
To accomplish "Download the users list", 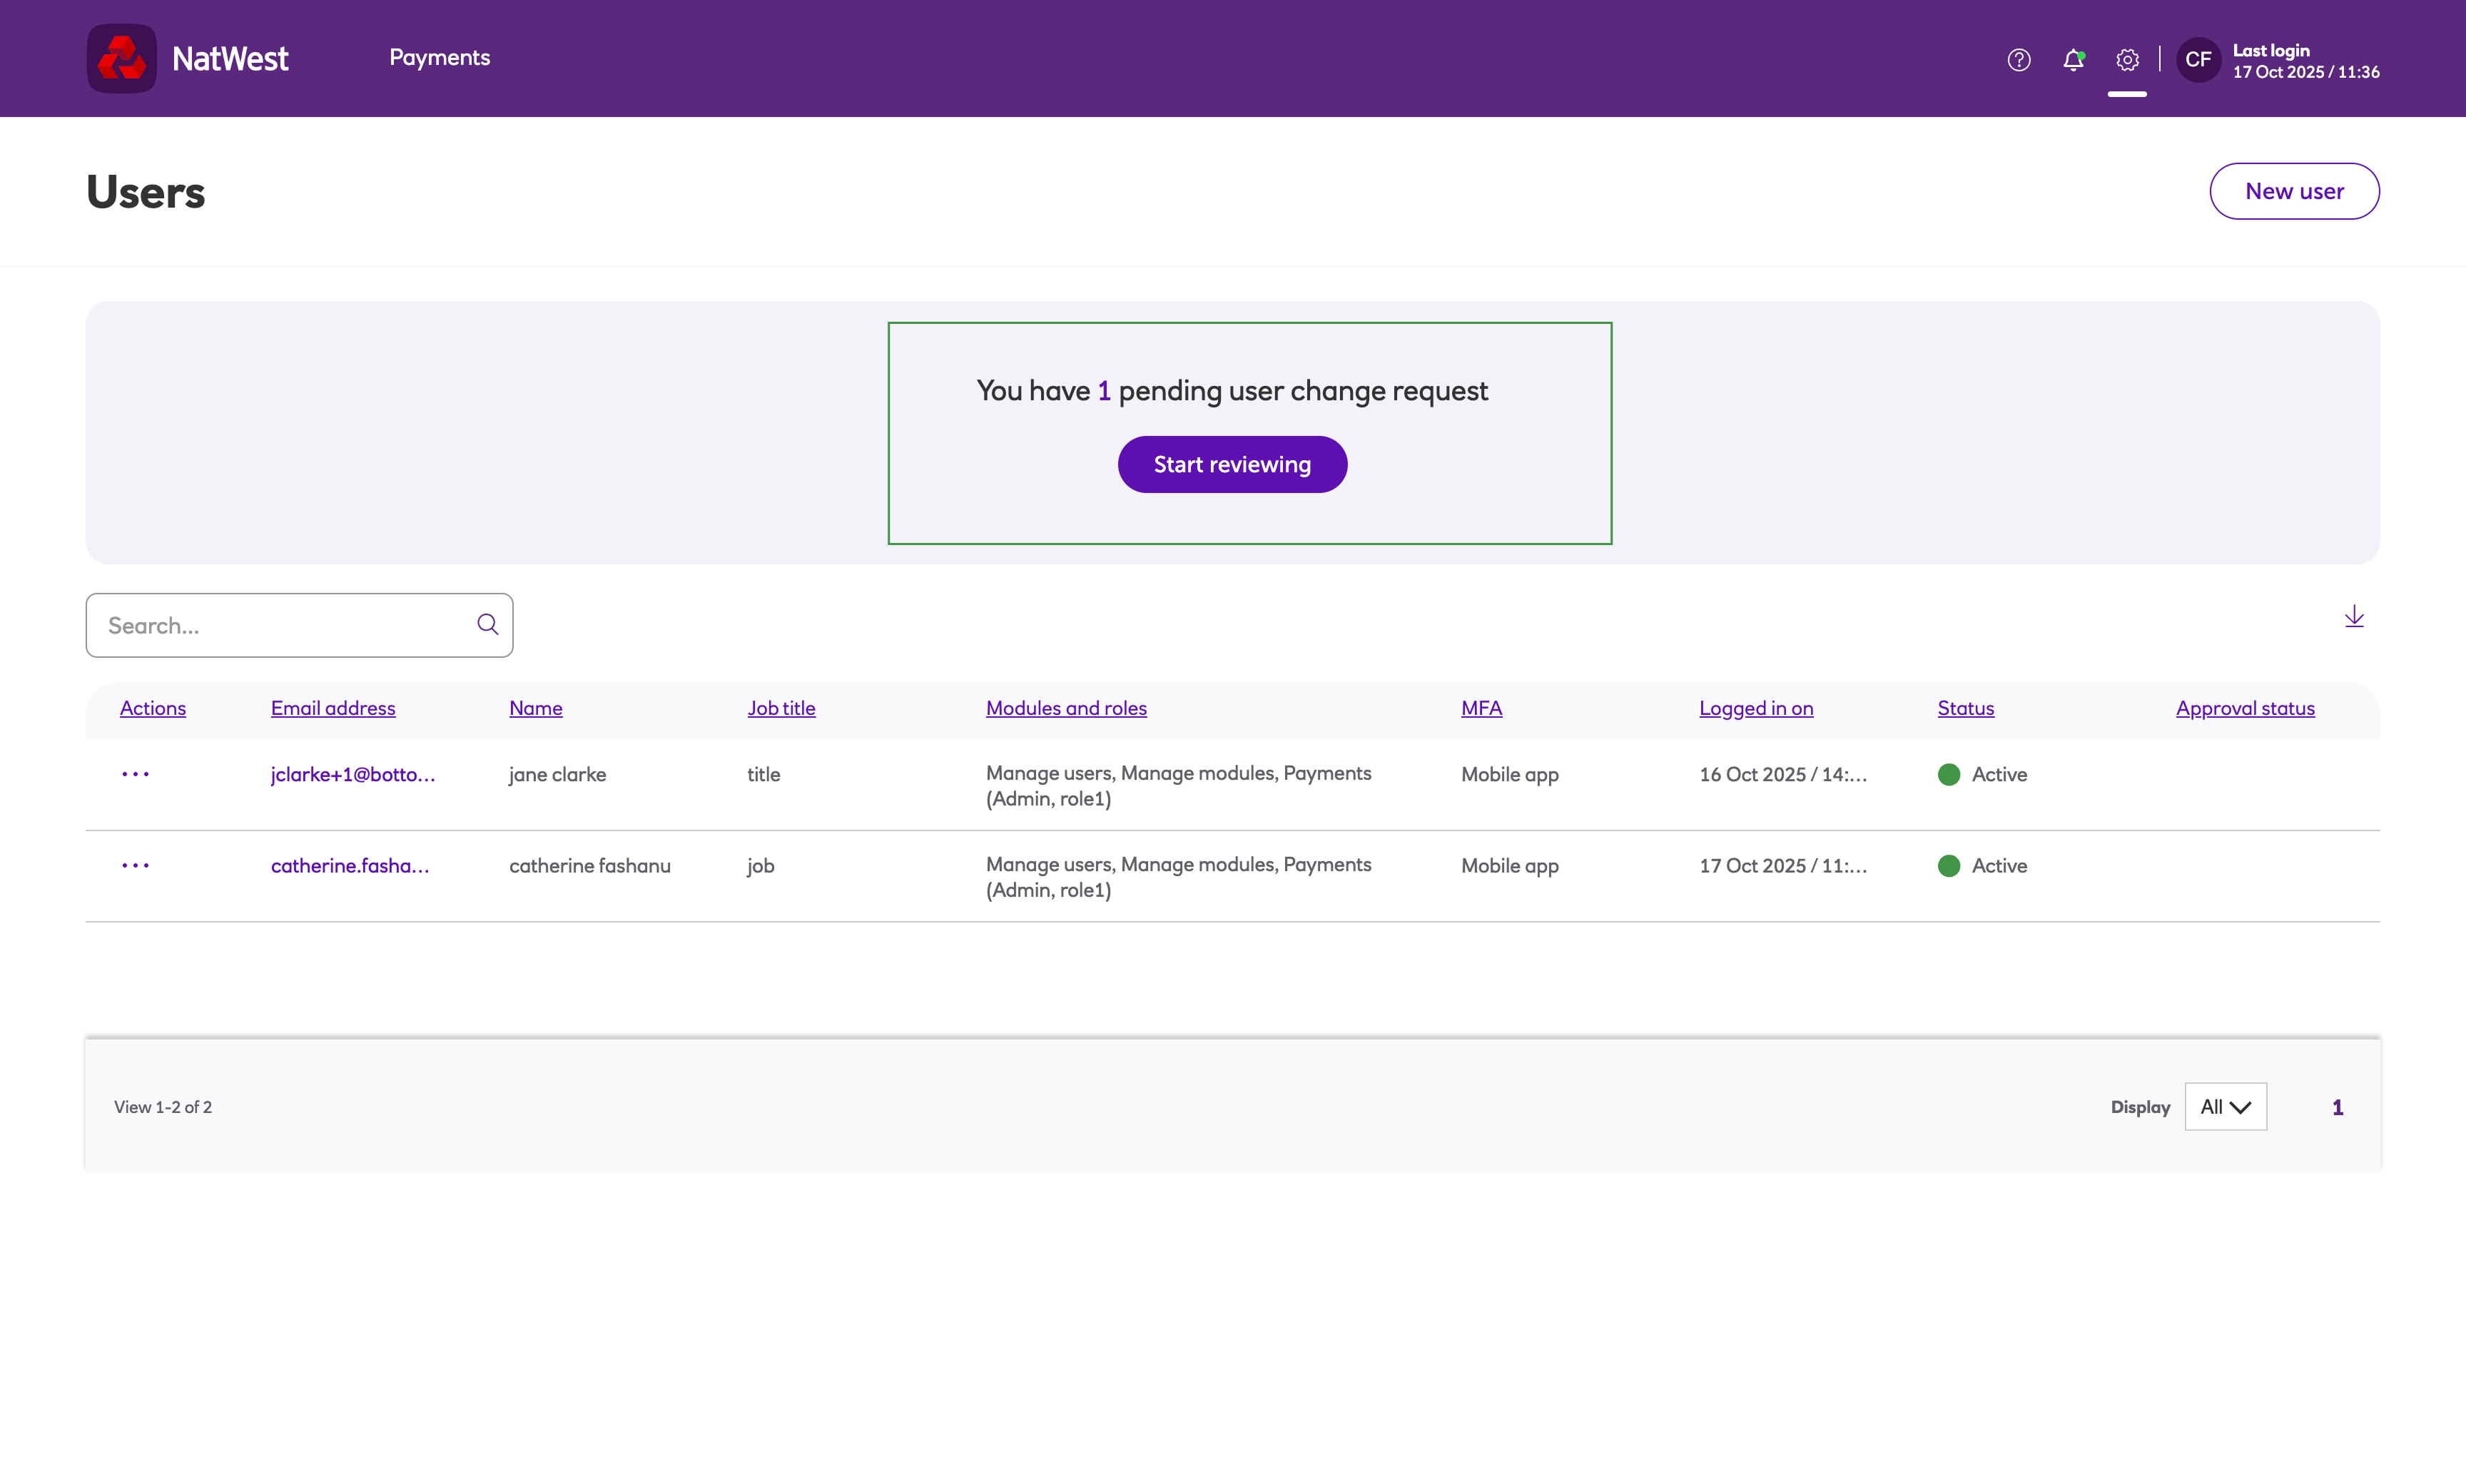I will click(2353, 617).
